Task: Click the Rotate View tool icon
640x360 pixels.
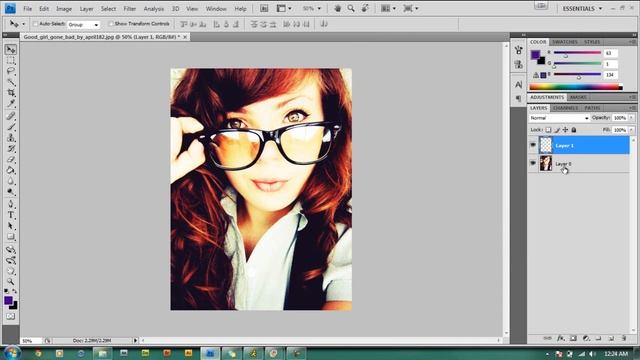Action: pos(365,8)
